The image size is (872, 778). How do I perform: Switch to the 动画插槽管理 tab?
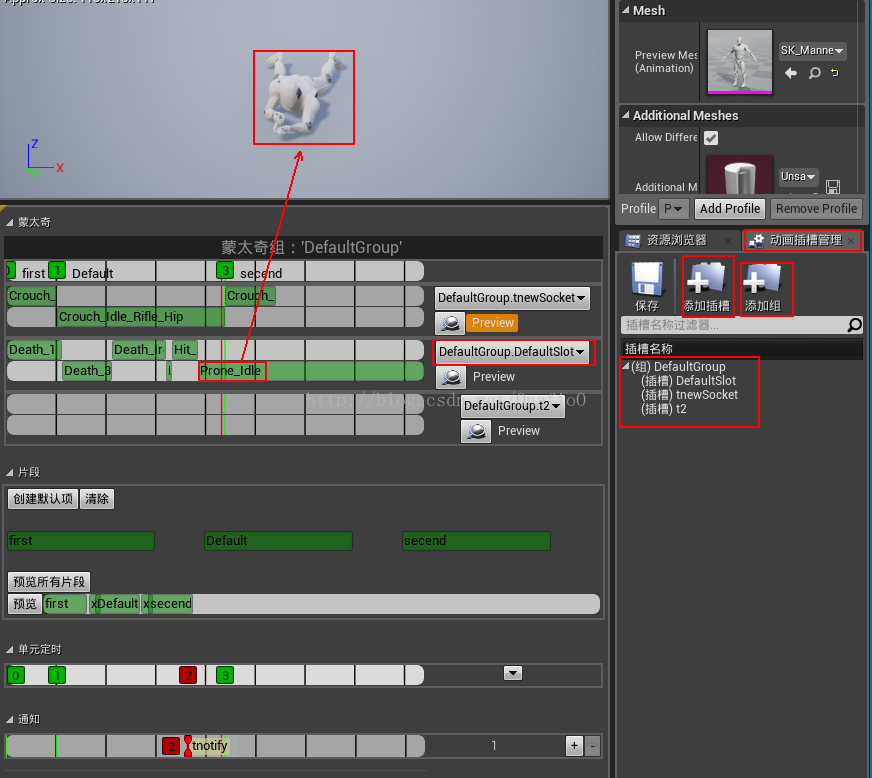[x=805, y=240]
